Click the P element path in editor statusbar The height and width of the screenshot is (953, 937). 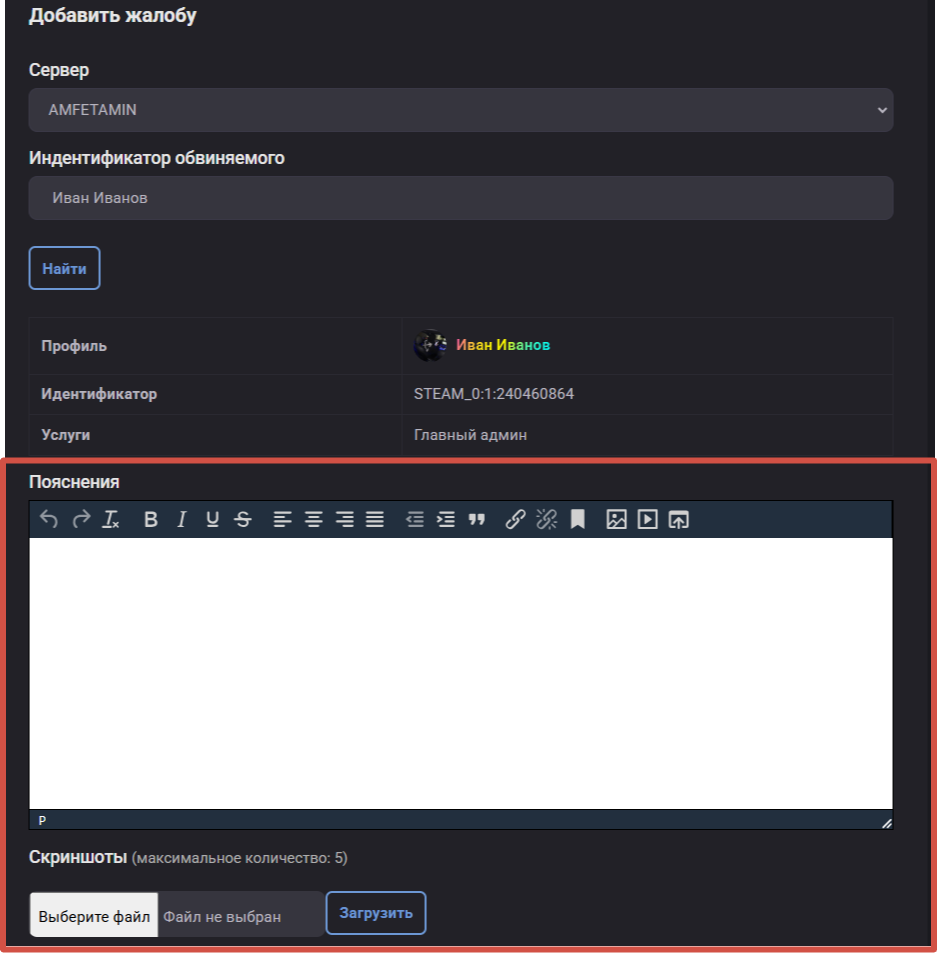(42, 821)
